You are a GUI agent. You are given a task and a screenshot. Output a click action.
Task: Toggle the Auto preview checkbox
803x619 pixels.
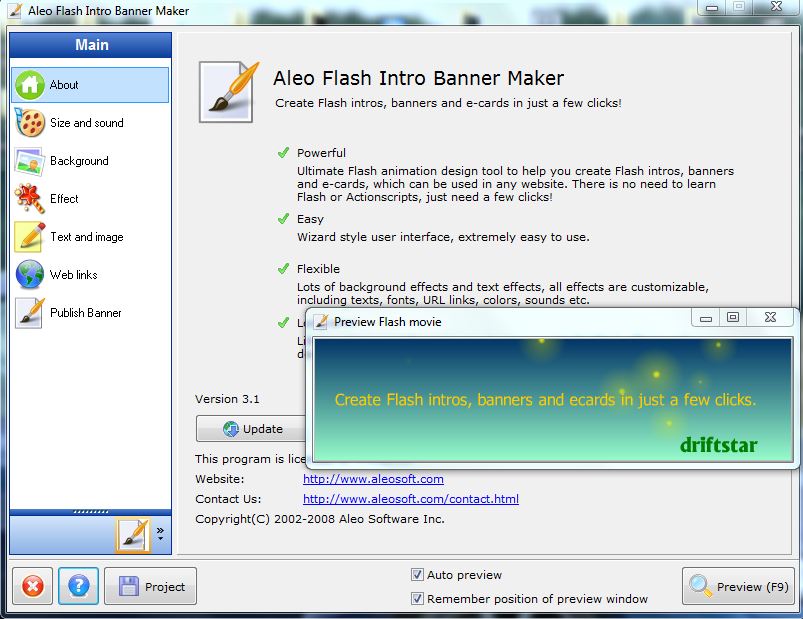417,574
